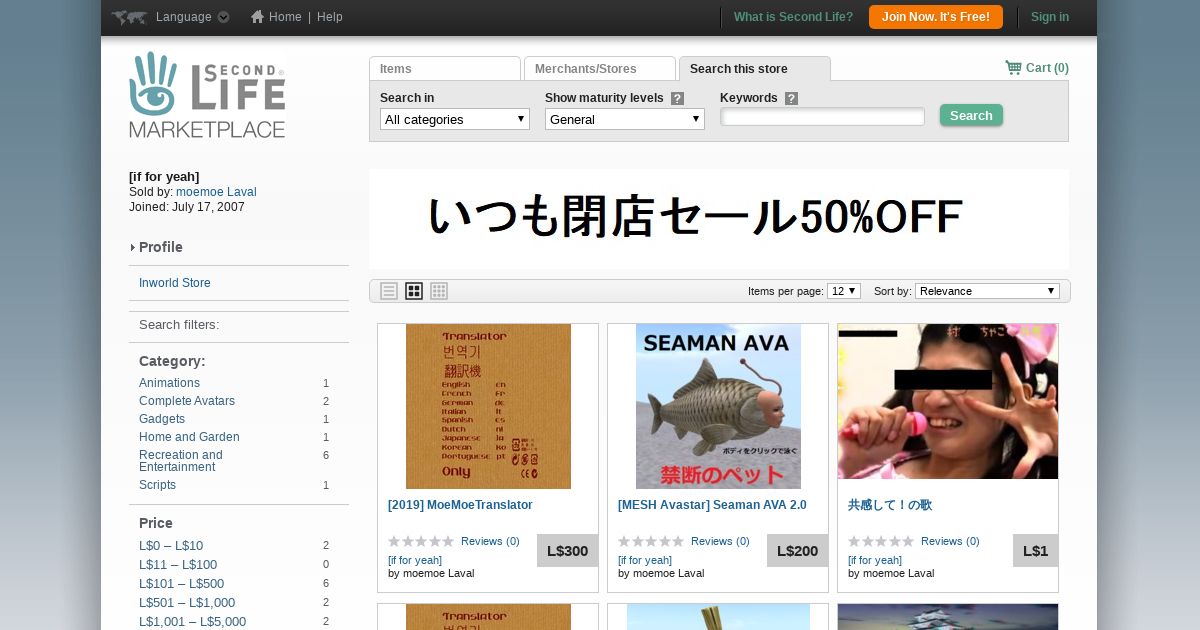
Task: Click the L$200 price tag
Action: pos(798,551)
